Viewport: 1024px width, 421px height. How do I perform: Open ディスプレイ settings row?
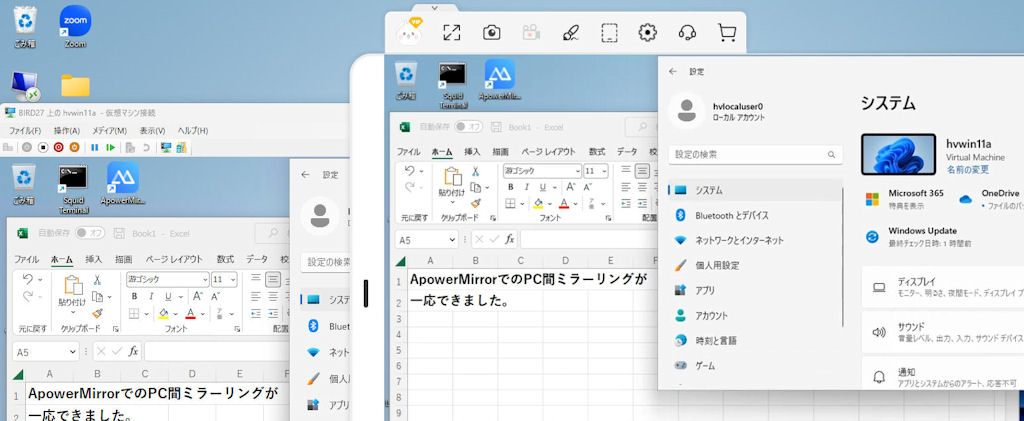[x=943, y=287]
